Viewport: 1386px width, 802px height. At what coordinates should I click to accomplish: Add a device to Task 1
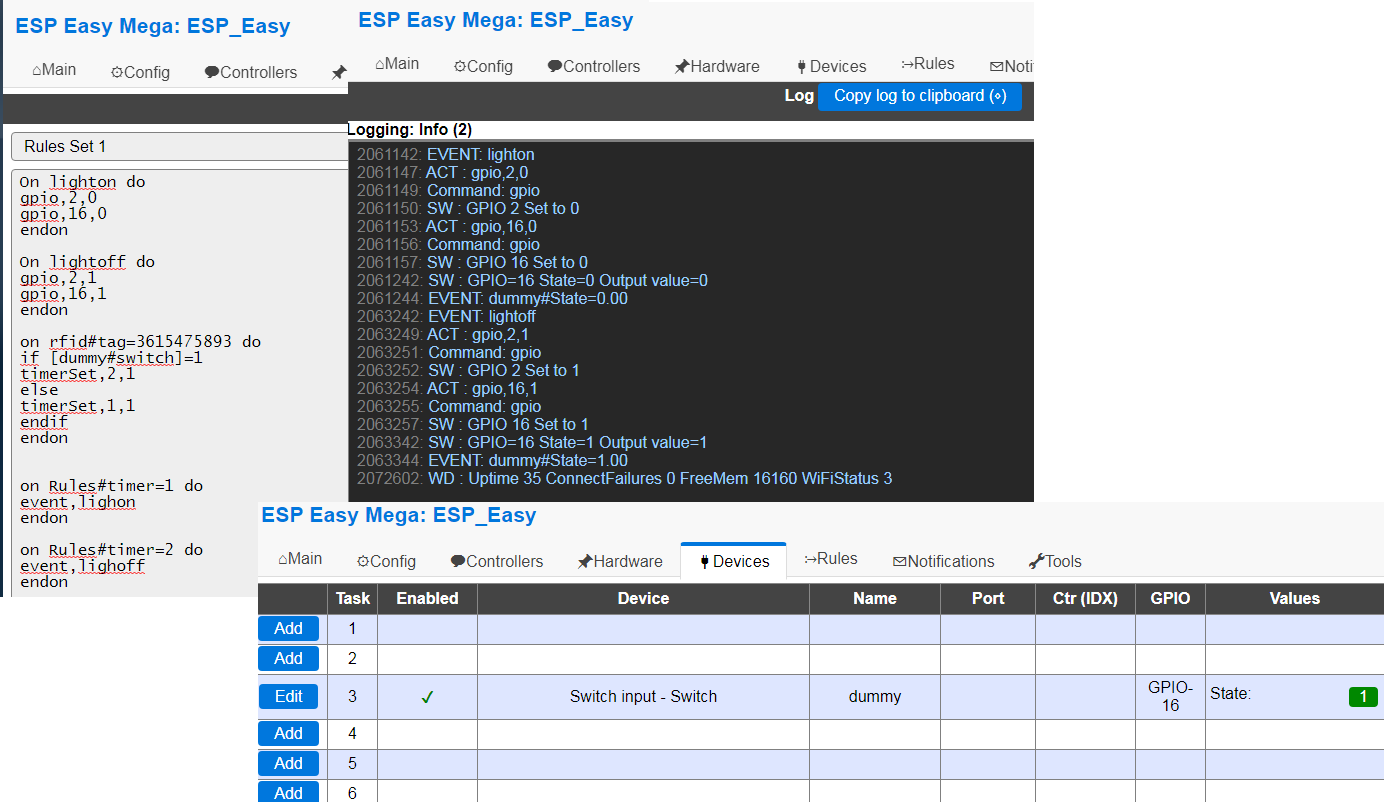pyautogui.click(x=288, y=628)
